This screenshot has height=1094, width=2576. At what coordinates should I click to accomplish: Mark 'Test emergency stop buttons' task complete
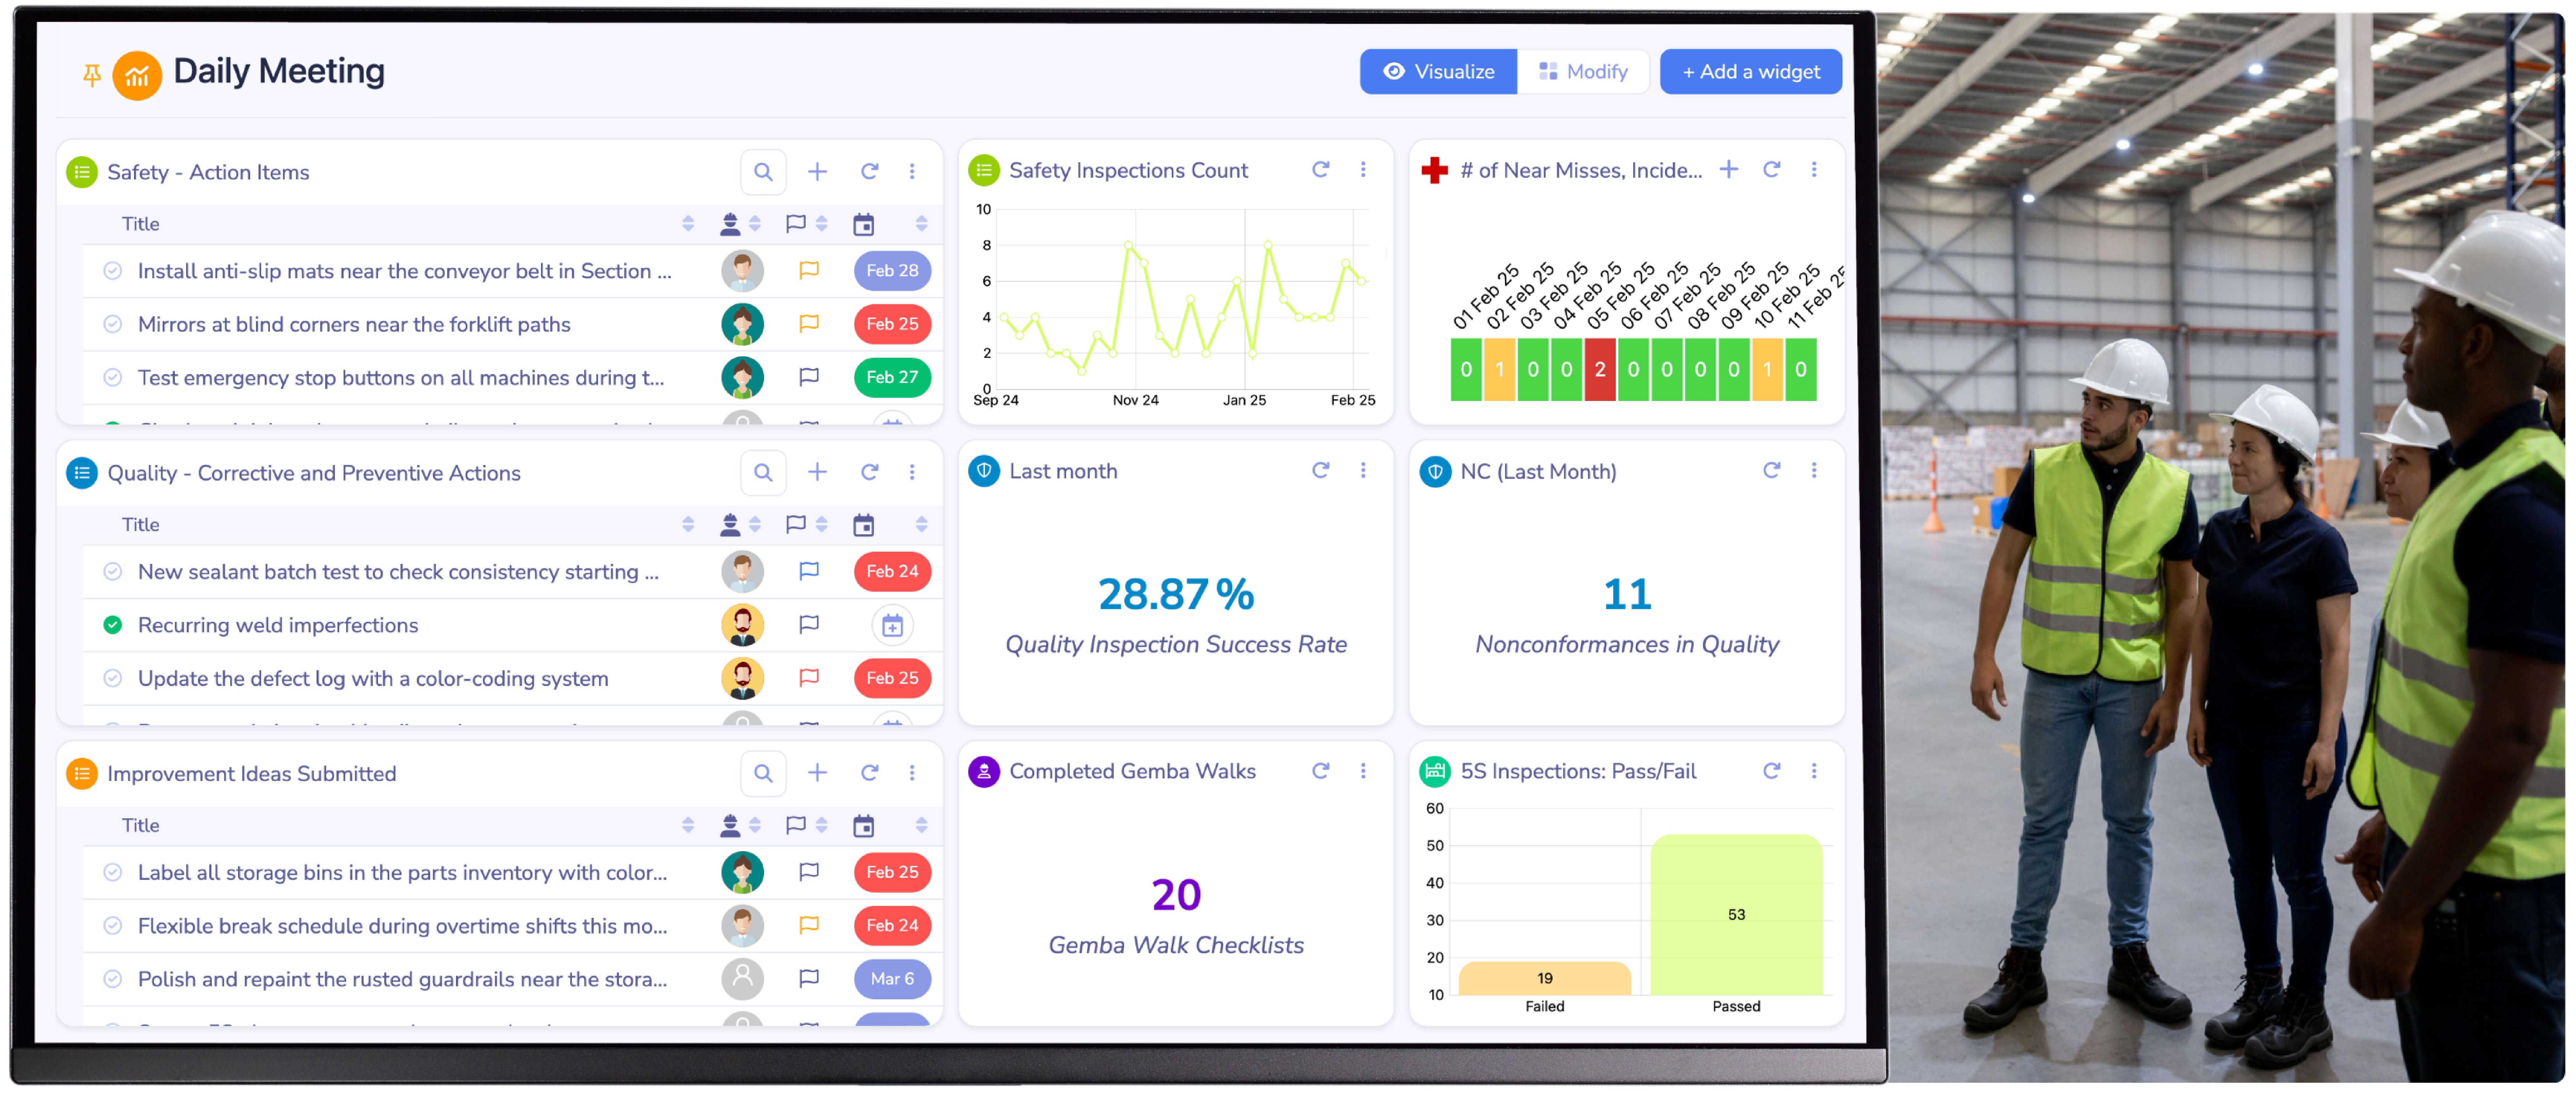(x=113, y=378)
